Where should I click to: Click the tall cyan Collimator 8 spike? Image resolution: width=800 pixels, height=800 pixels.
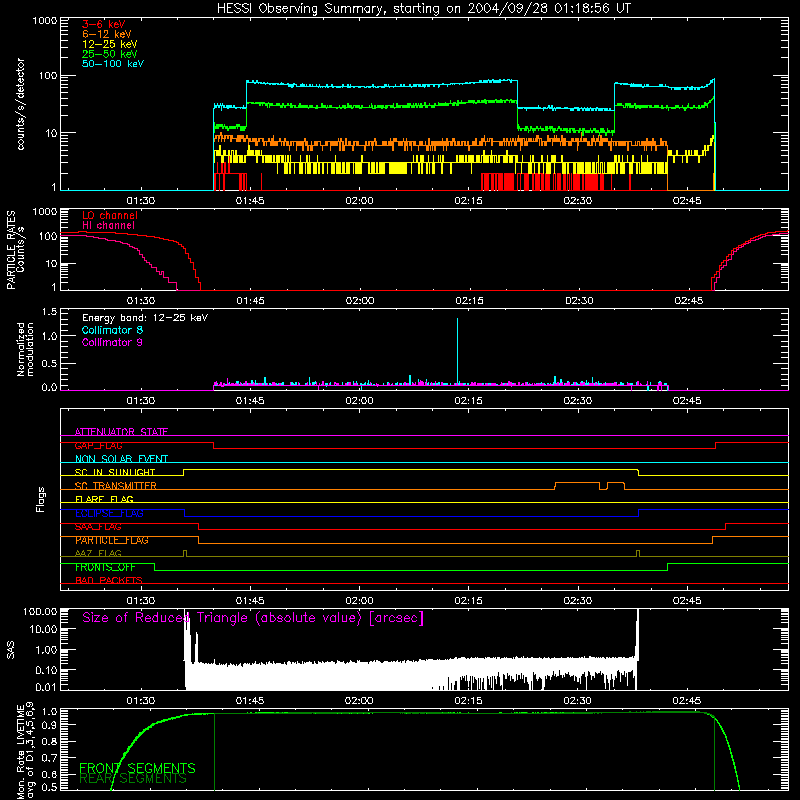[x=457, y=350]
